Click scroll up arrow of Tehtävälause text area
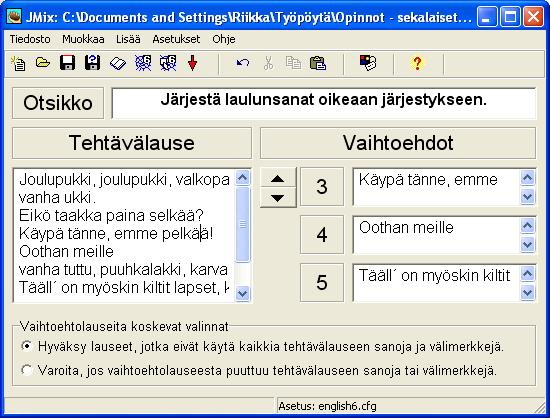This screenshot has width=550, height=418. click(242, 177)
